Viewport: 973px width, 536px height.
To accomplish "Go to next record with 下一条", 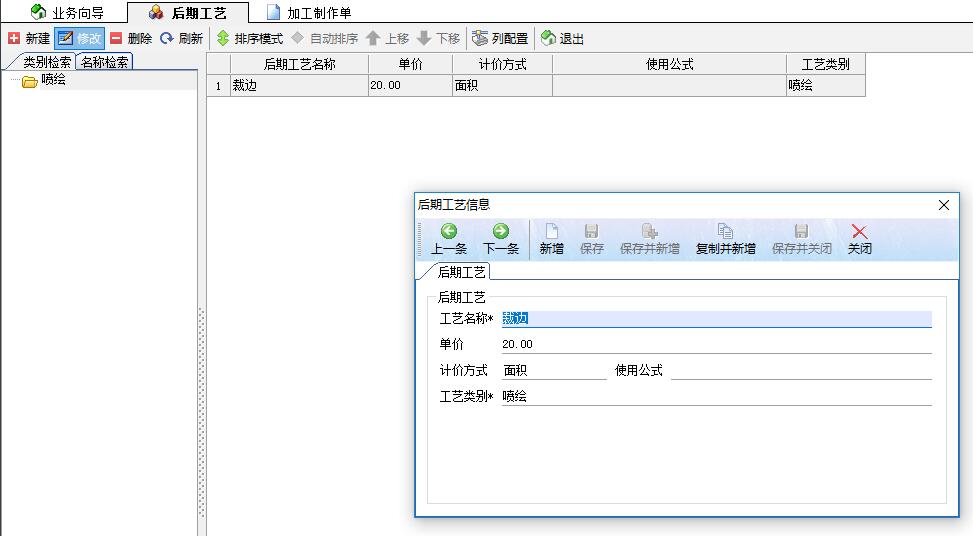I will tap(501, 239).
